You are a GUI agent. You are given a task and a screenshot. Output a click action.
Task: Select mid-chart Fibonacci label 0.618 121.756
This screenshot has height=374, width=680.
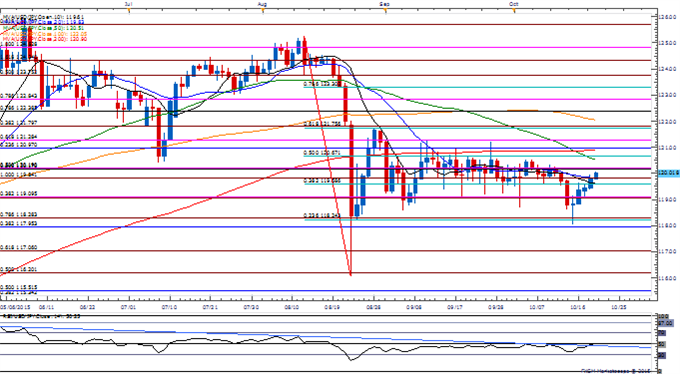322,124
